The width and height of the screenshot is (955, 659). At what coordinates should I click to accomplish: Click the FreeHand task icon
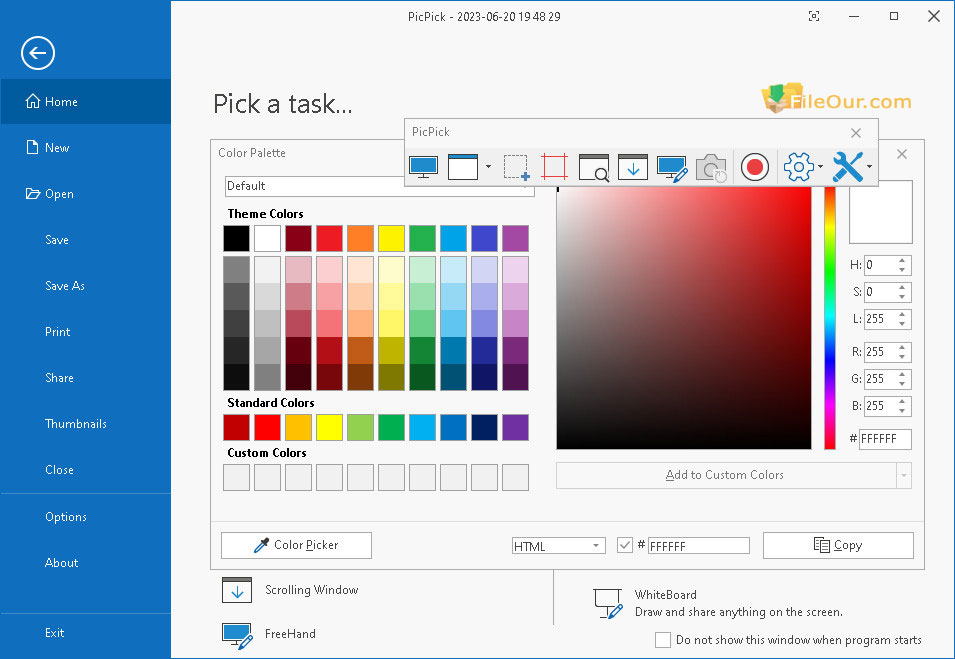tap(237, 635)
